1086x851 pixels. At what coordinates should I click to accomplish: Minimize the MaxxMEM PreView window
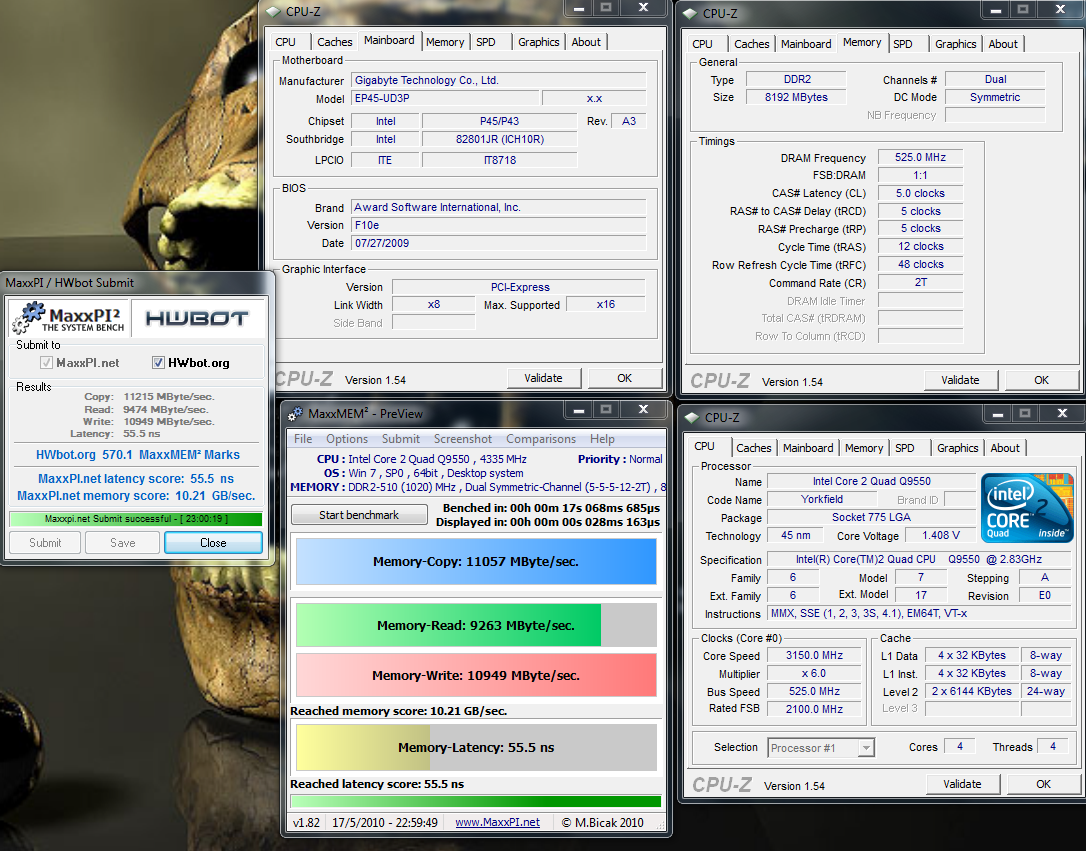pos(578,410)
